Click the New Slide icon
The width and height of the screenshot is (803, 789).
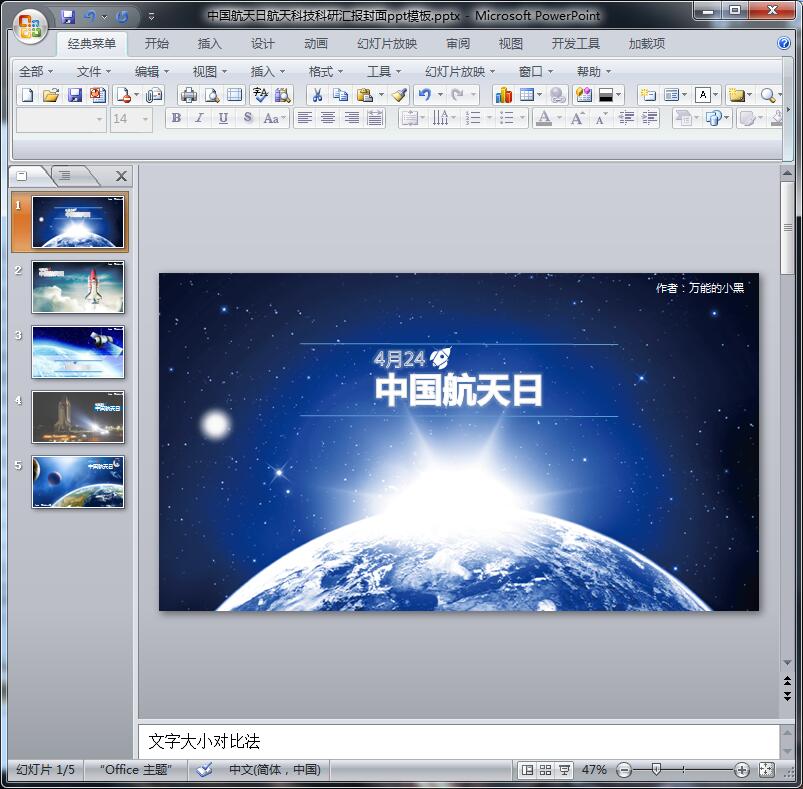pyautogui.click(x=648, y=95)
